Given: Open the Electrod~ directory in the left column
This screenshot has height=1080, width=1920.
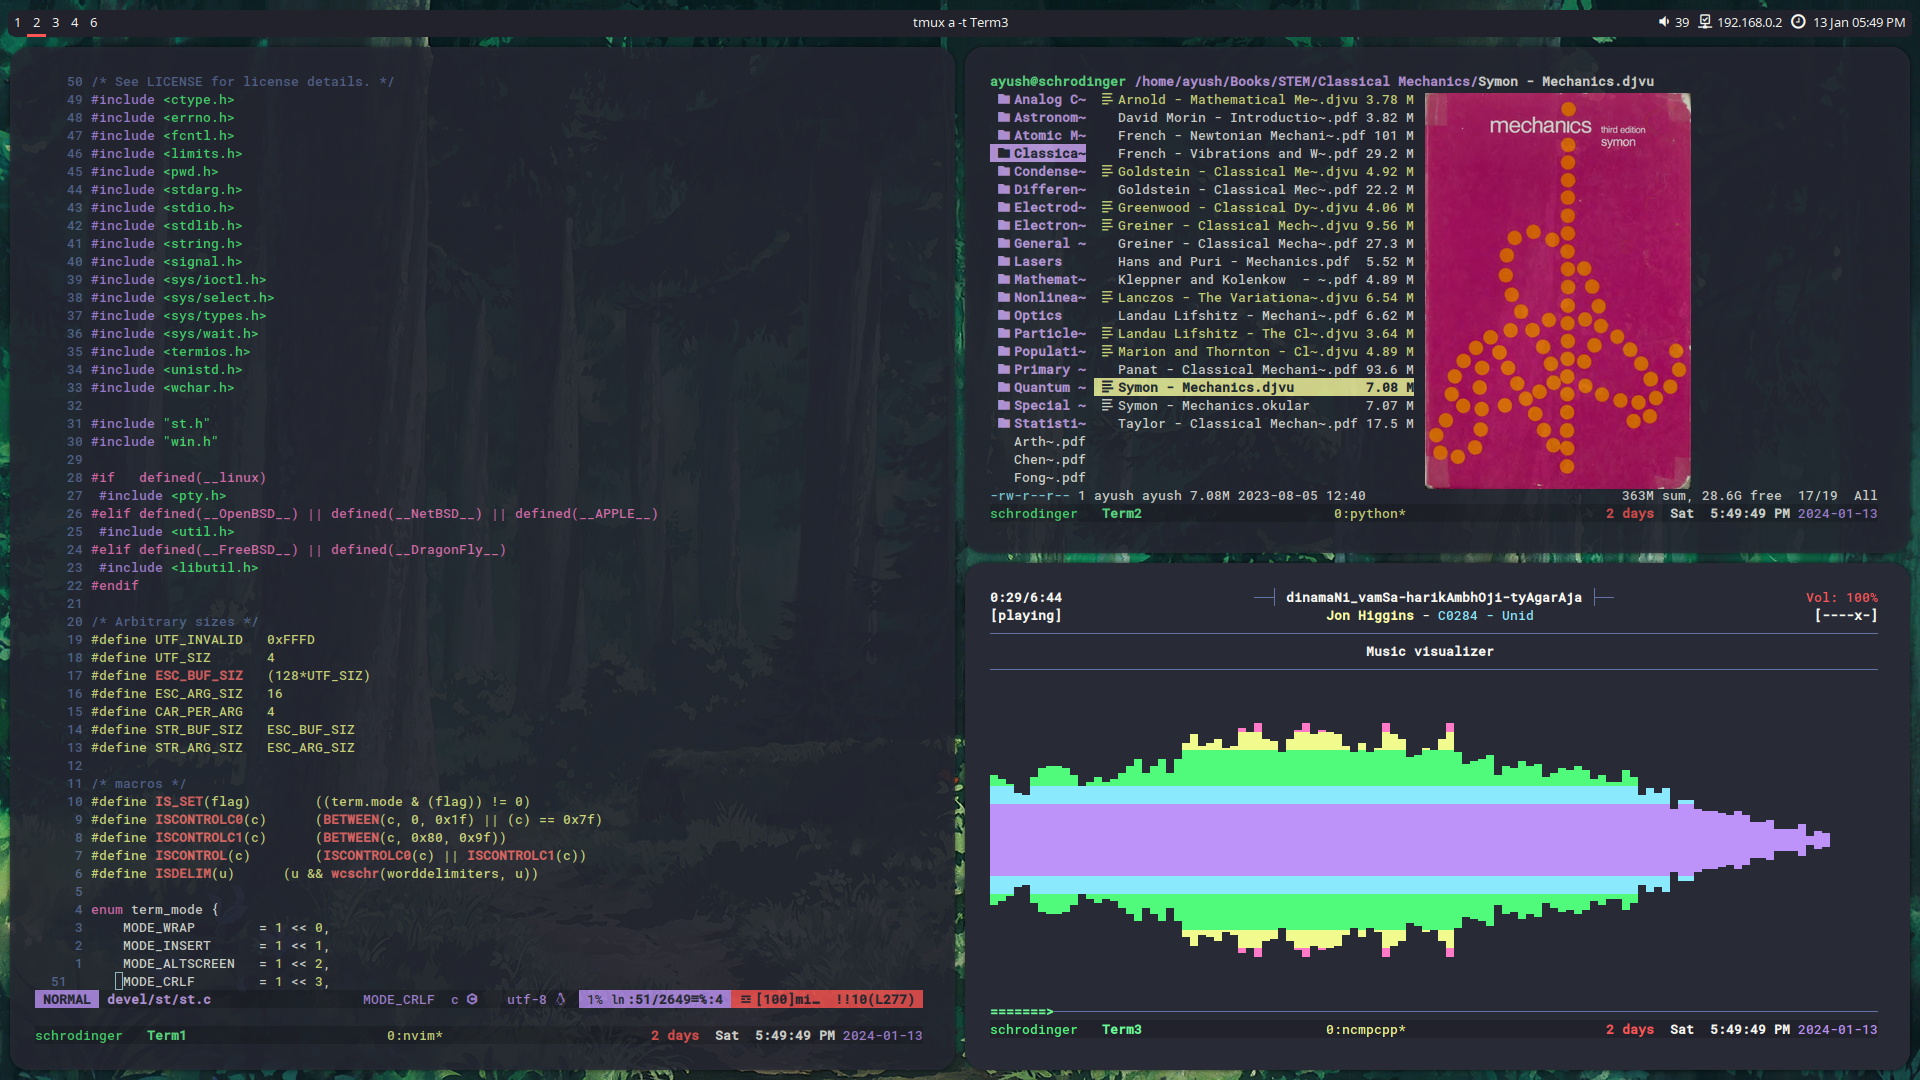Looking at the screenshot, I should [1048, 207].
